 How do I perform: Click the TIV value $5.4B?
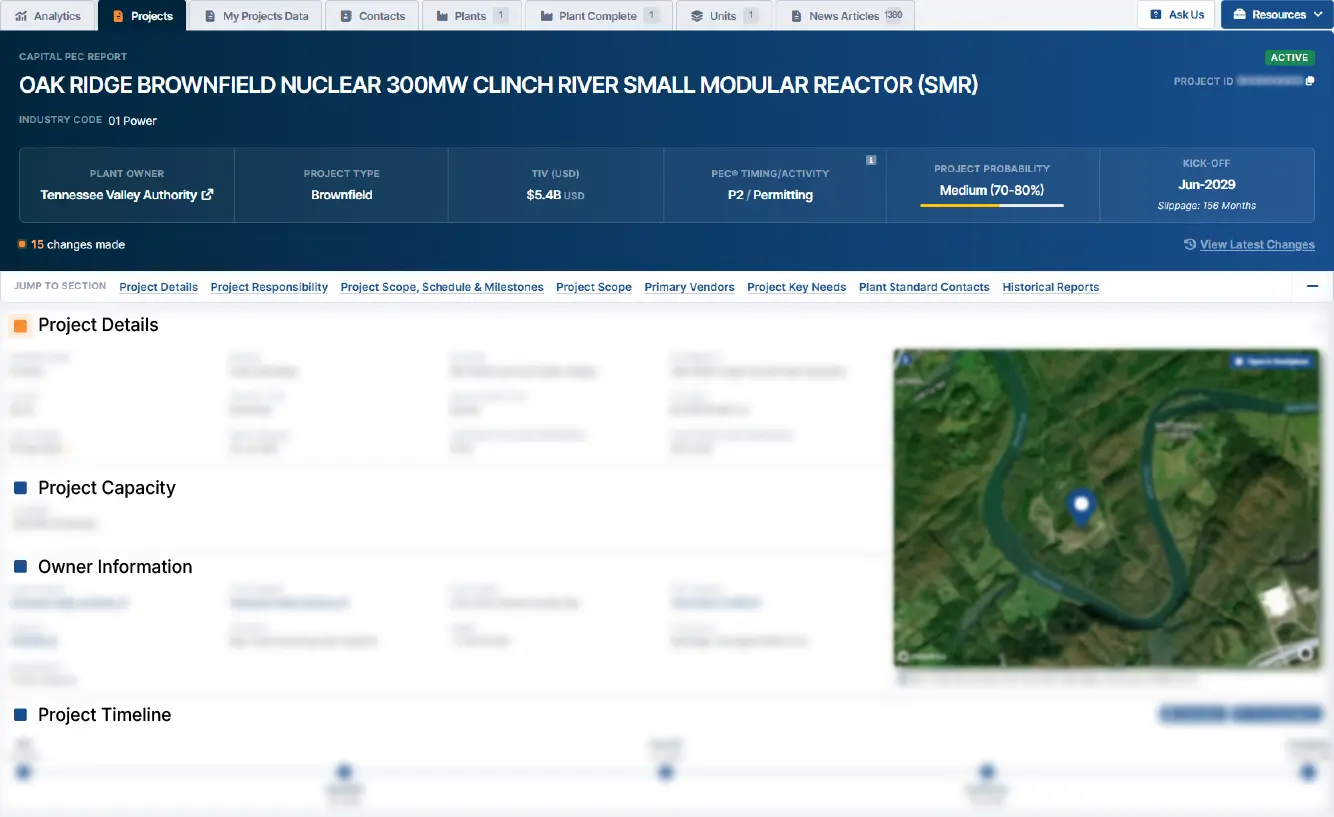coord(544,195)
